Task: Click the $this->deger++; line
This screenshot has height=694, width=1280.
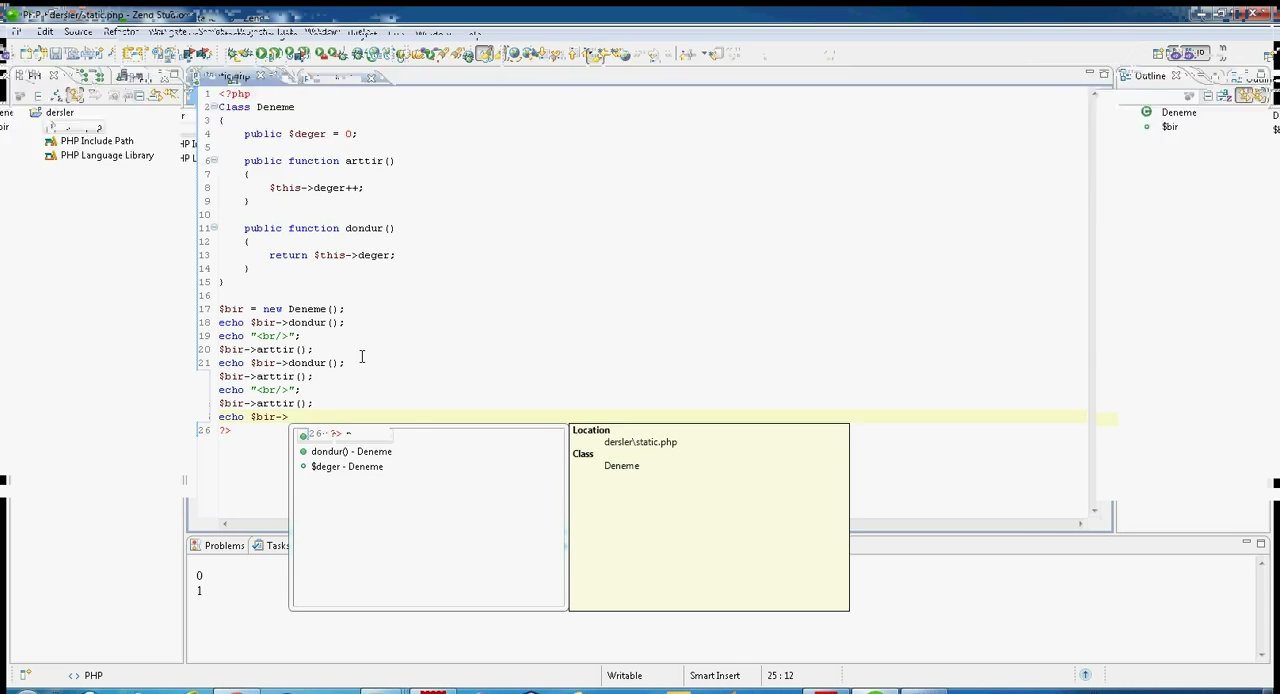Action: [x=316, y=188]
